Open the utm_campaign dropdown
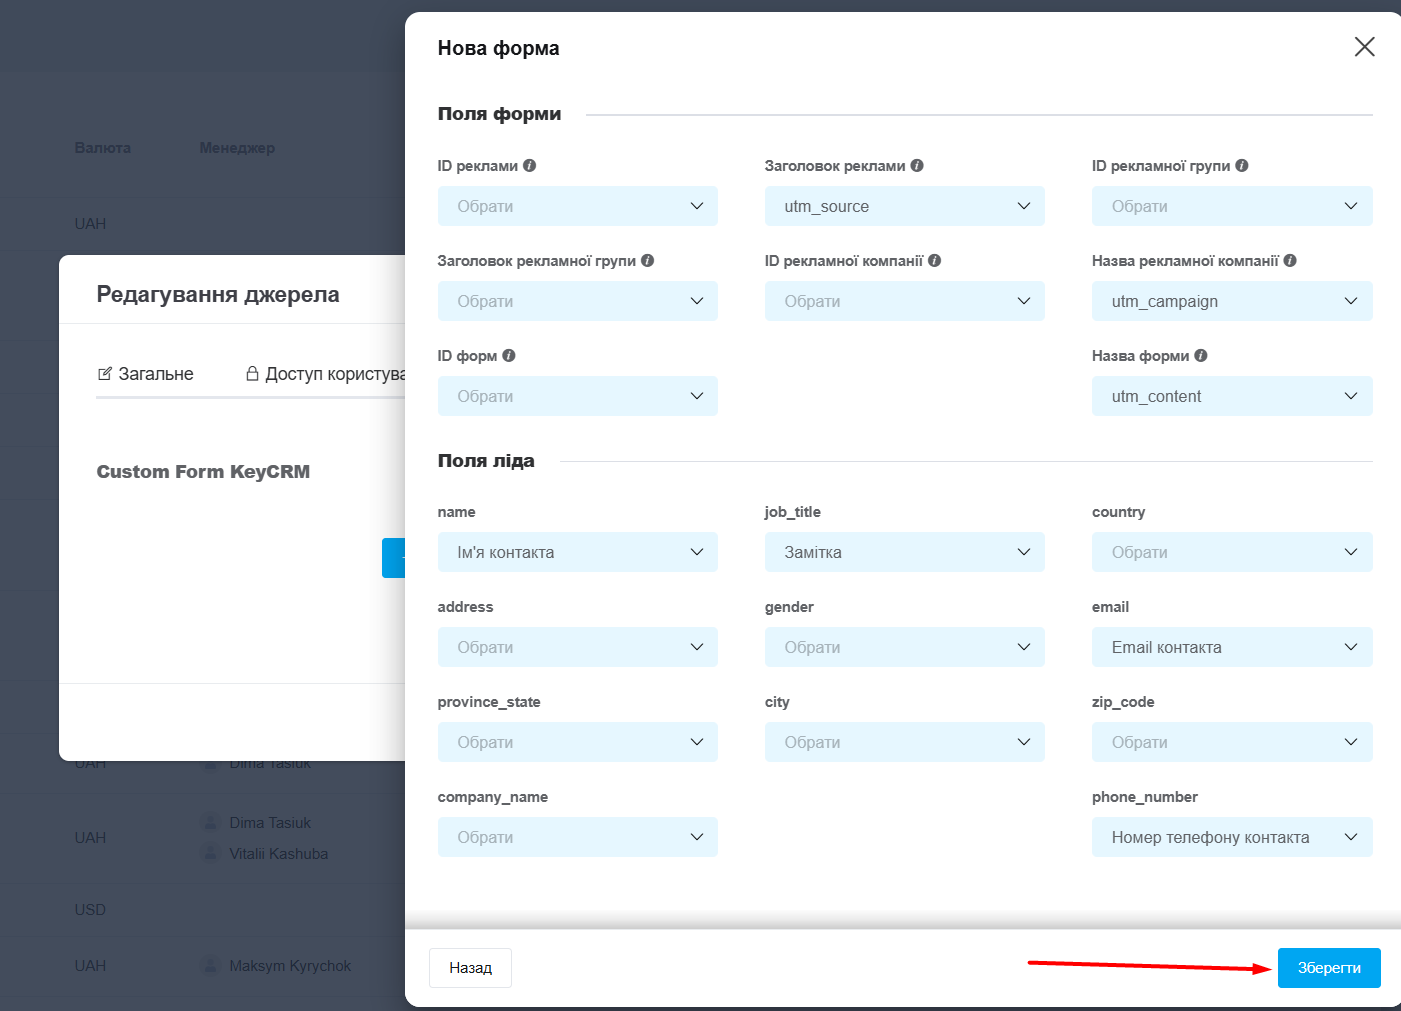The image size is (1401, 1011). [x=1231, y=301]
